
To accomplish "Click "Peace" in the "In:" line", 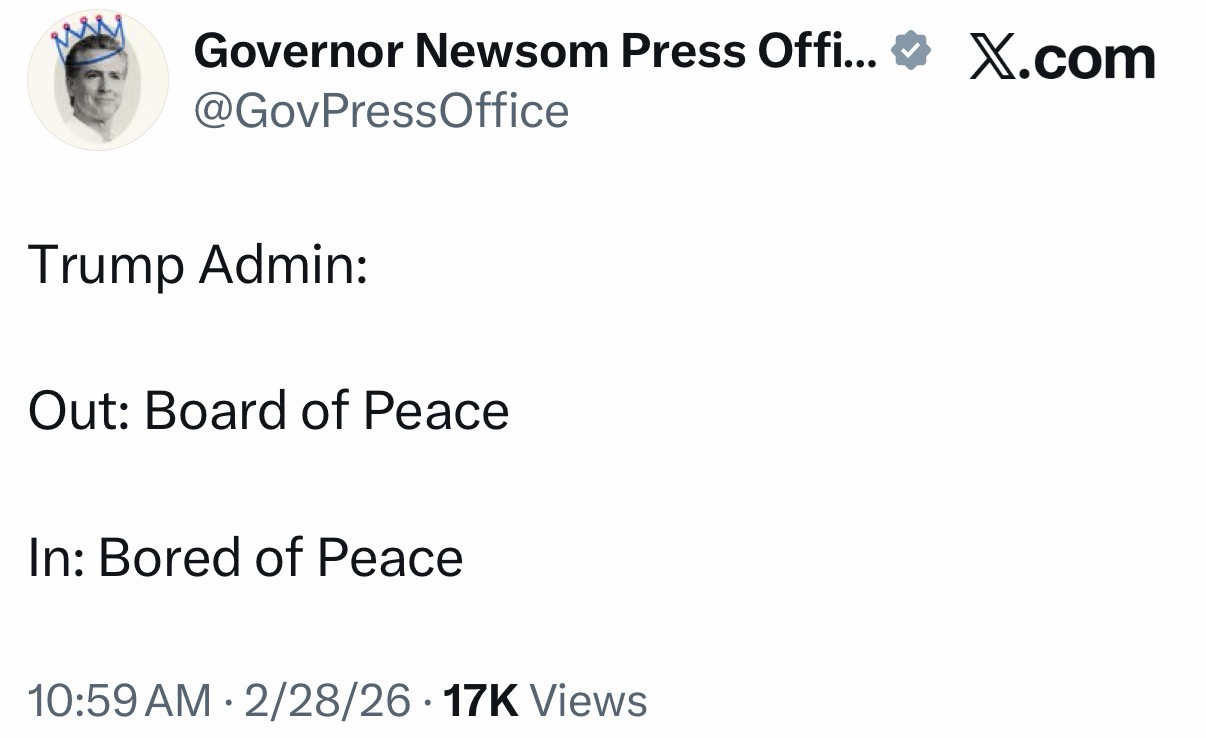I will 390,557.
